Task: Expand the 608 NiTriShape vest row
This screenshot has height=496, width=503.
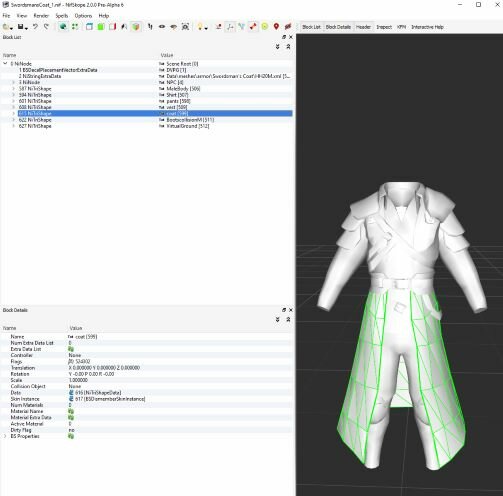Action: coord(14,107)
